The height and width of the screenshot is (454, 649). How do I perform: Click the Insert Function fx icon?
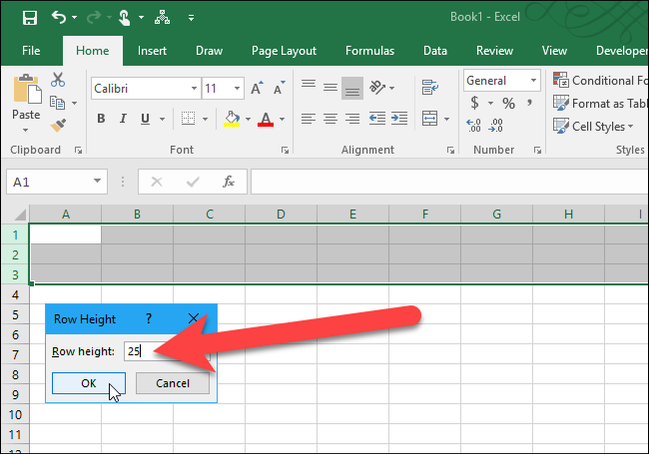pyautogui.click(x=228, y=182)
